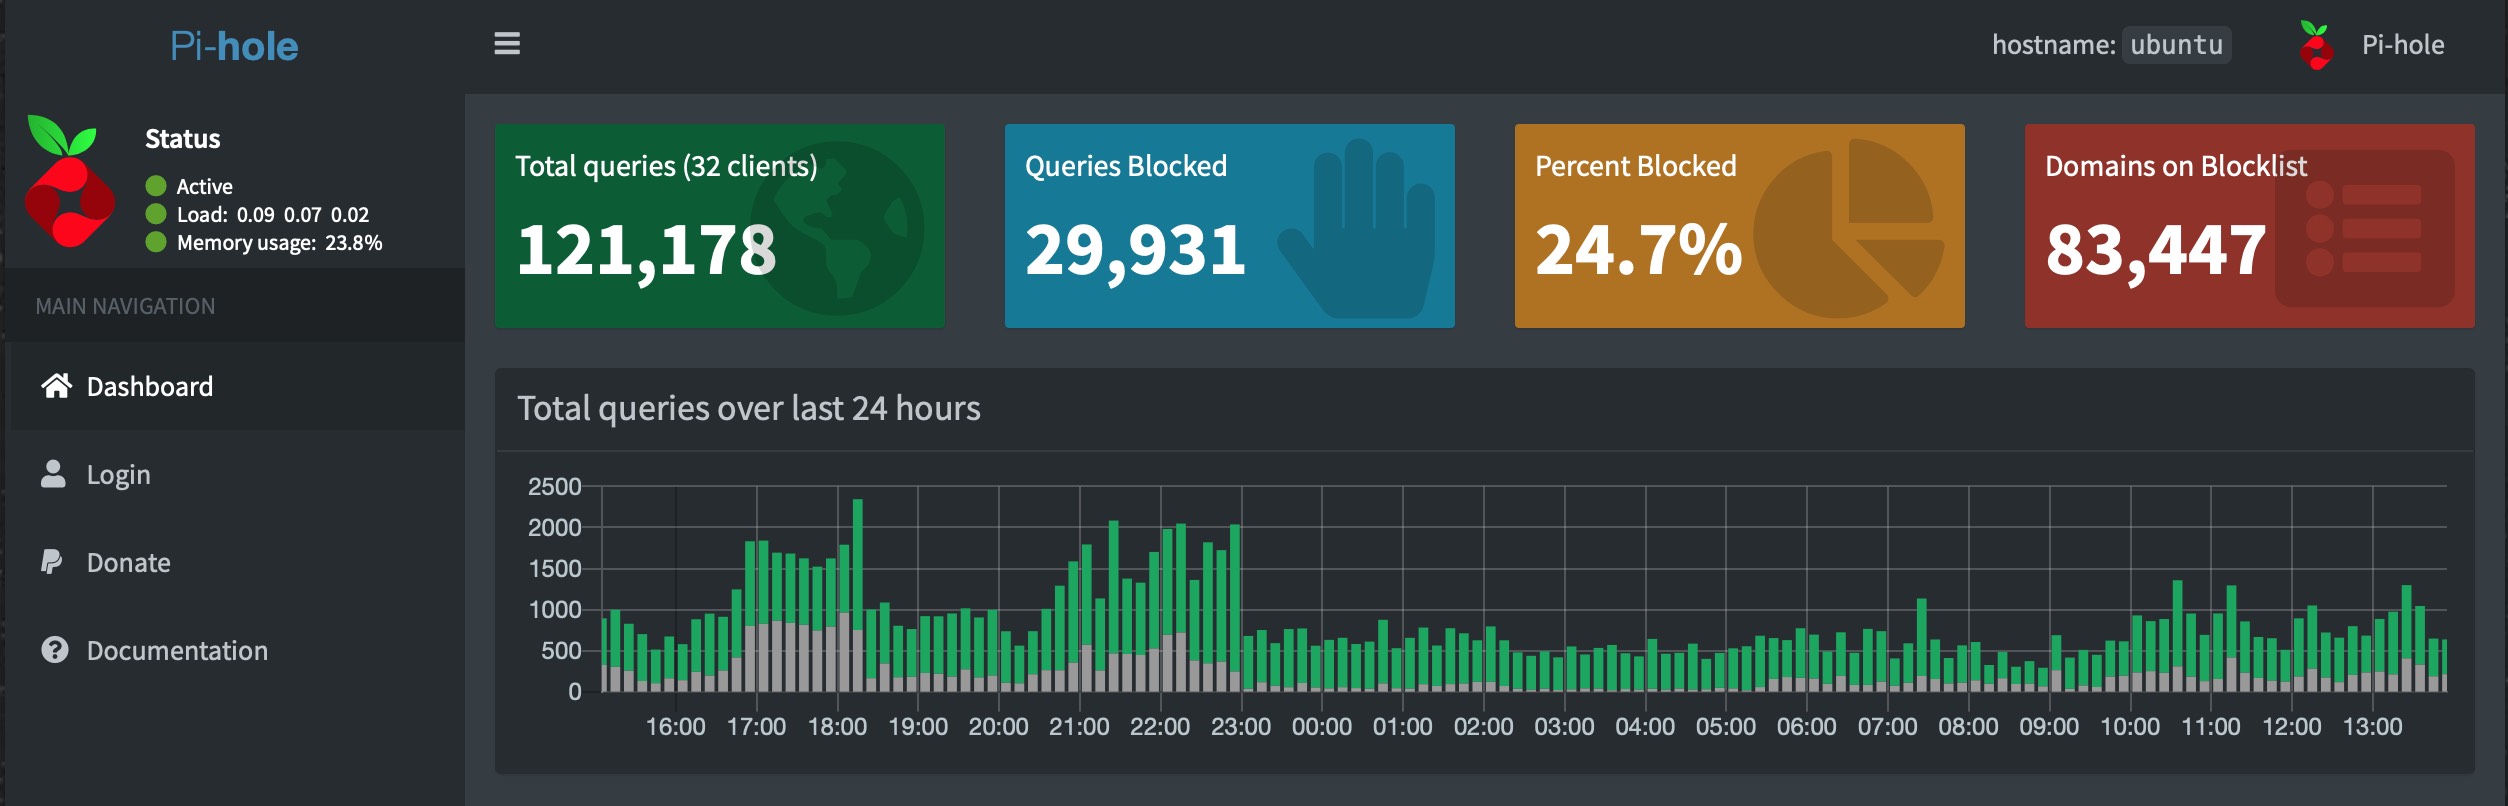The image size is (2508, 806).
Task: Click the PayPal icon beside Donate
Action: pos(52,562)
